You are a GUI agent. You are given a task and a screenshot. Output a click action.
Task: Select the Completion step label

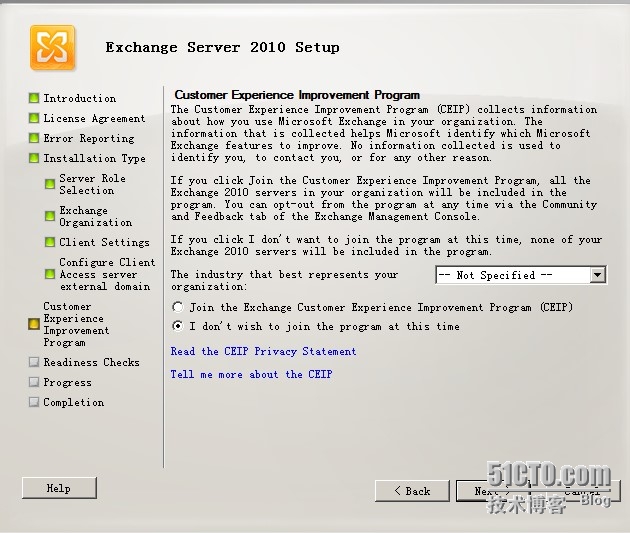pyautogui.click(x=74, y=402)
